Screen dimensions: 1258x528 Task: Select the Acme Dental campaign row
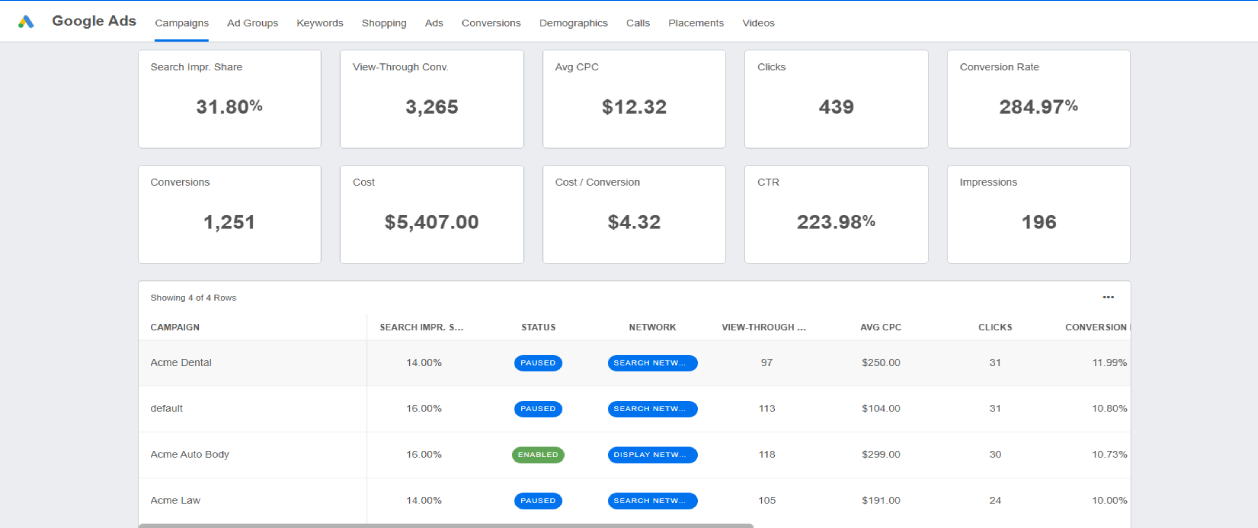pyautogui.click(x=181, y=363)
